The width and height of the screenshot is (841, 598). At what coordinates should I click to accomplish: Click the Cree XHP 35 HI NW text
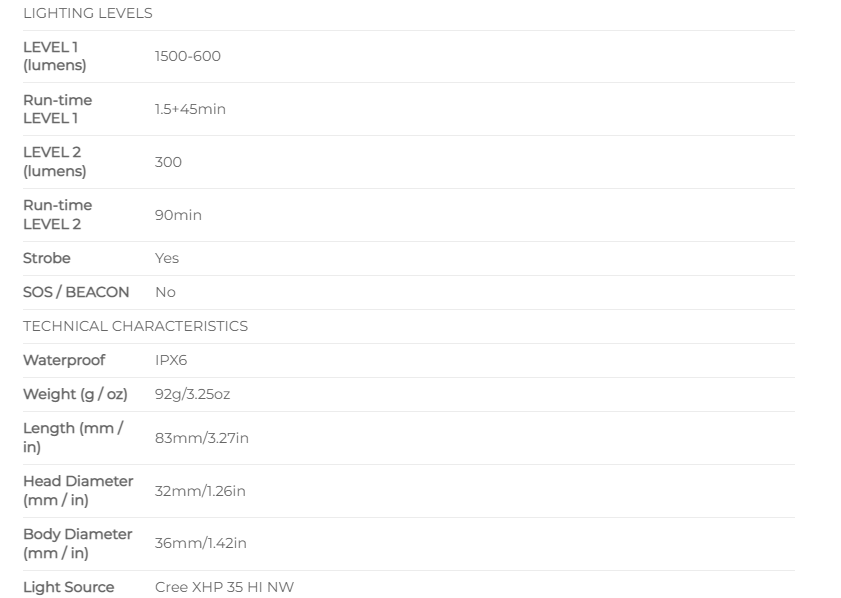pos(224,587)
